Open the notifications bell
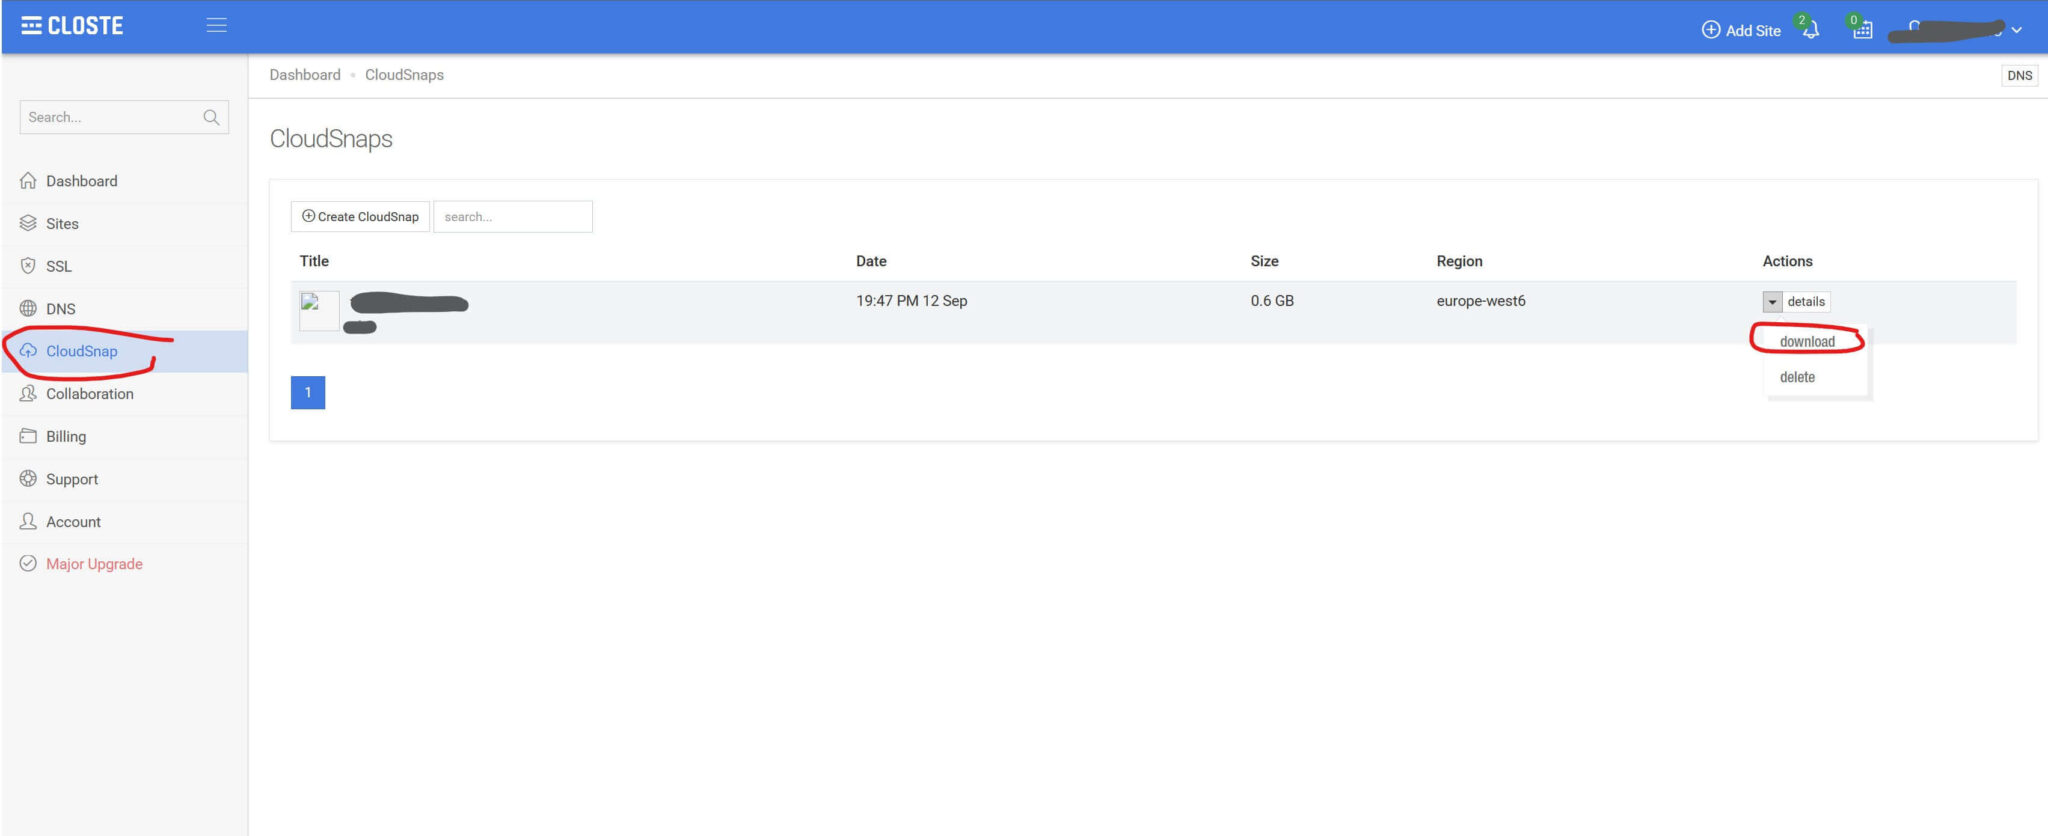This screenshot has height=836, width=2048. (1810, 29)
